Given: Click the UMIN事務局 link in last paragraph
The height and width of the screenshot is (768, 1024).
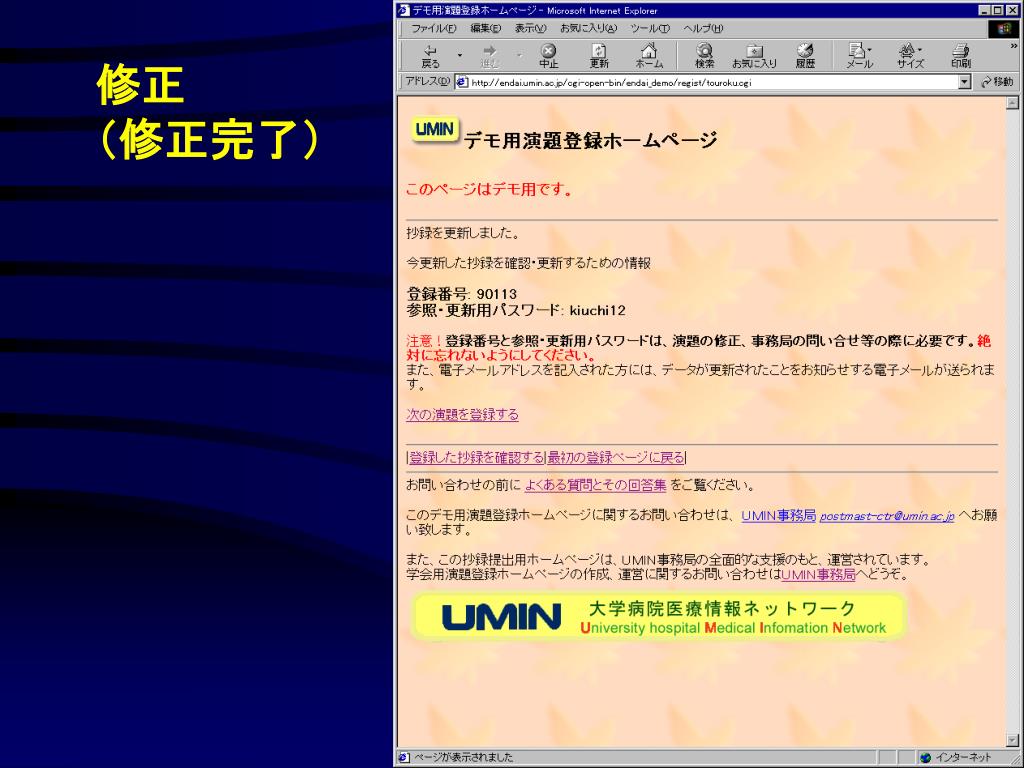Looking at the screenshot, I should click(818, 575).
